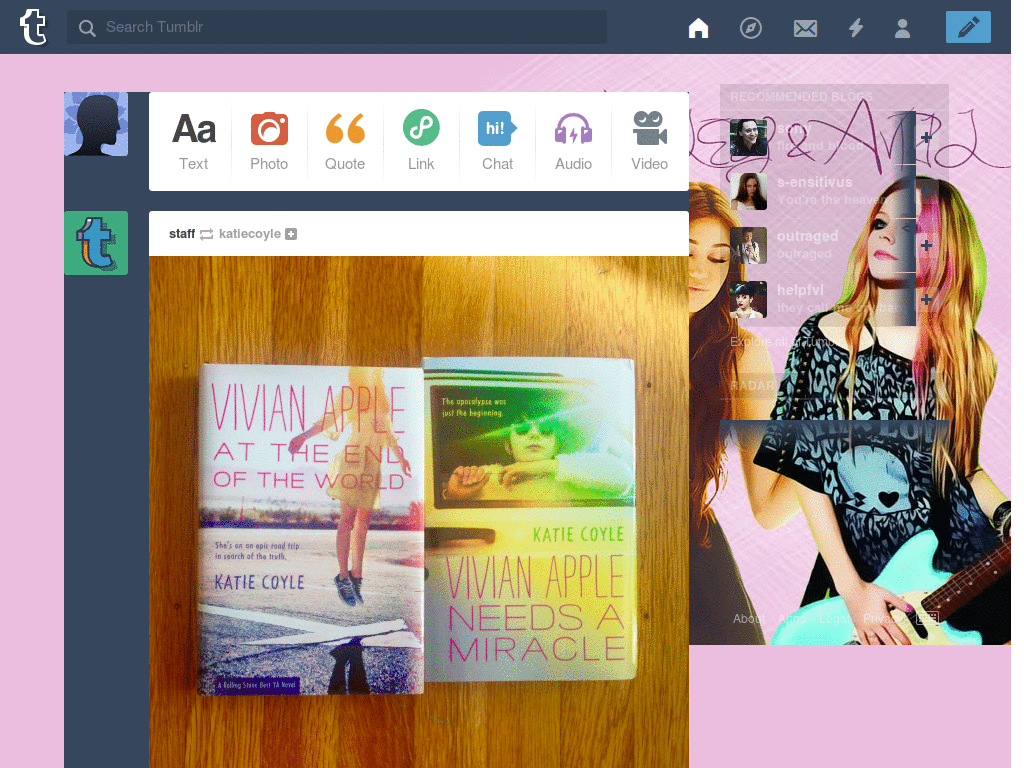Start a Photo post

pyautogui.click(x=269, y=140)
